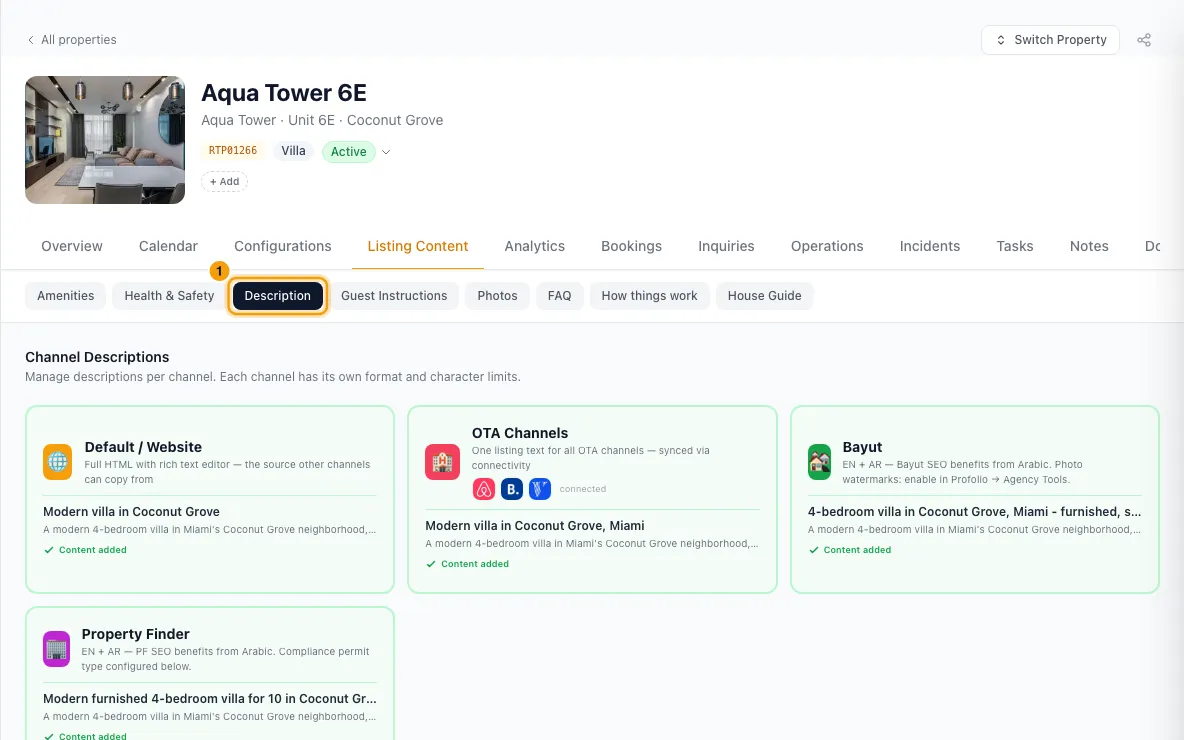Click the Active status badge
Image resolution: width=1184 pixels, height=740 pixels.
[349, 152]
